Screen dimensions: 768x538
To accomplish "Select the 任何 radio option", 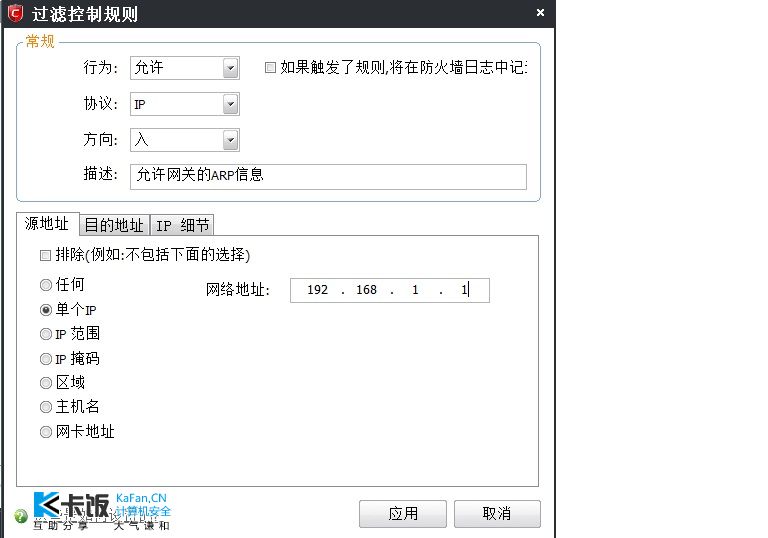I will [x=46, y=285].
